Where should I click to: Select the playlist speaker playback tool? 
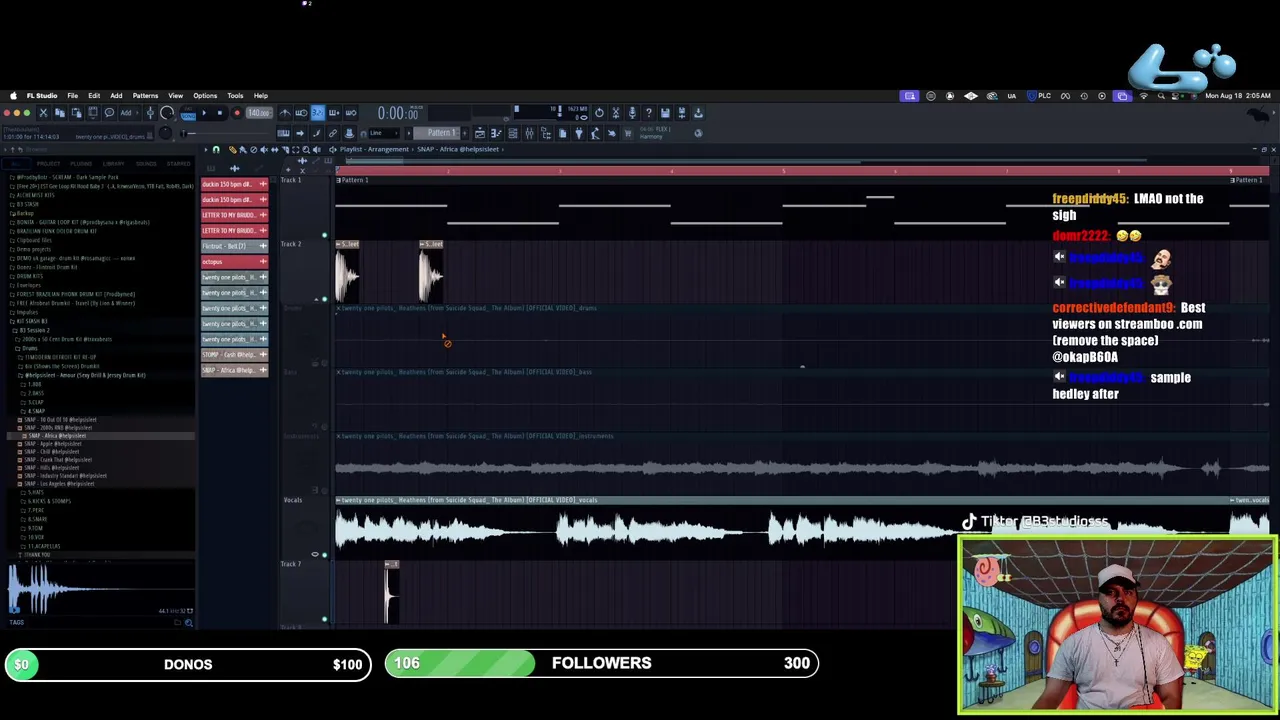(317, 150)
